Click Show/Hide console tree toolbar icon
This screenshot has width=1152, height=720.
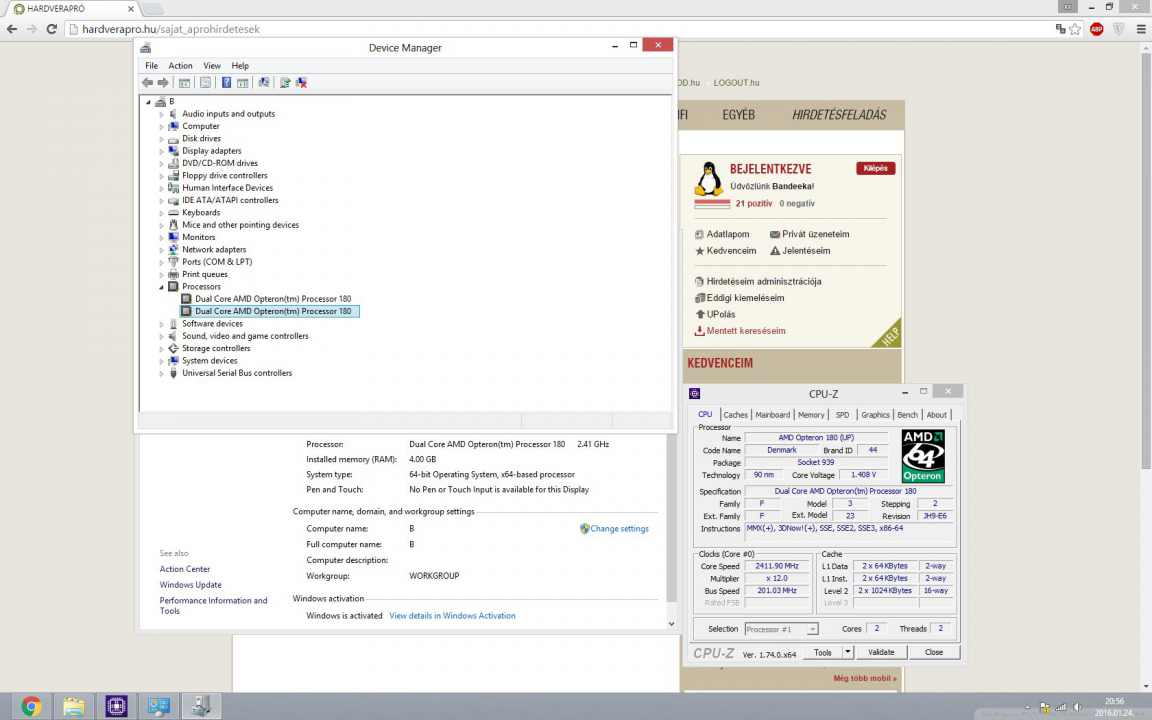pyautogui.click(x=184, y=83)
